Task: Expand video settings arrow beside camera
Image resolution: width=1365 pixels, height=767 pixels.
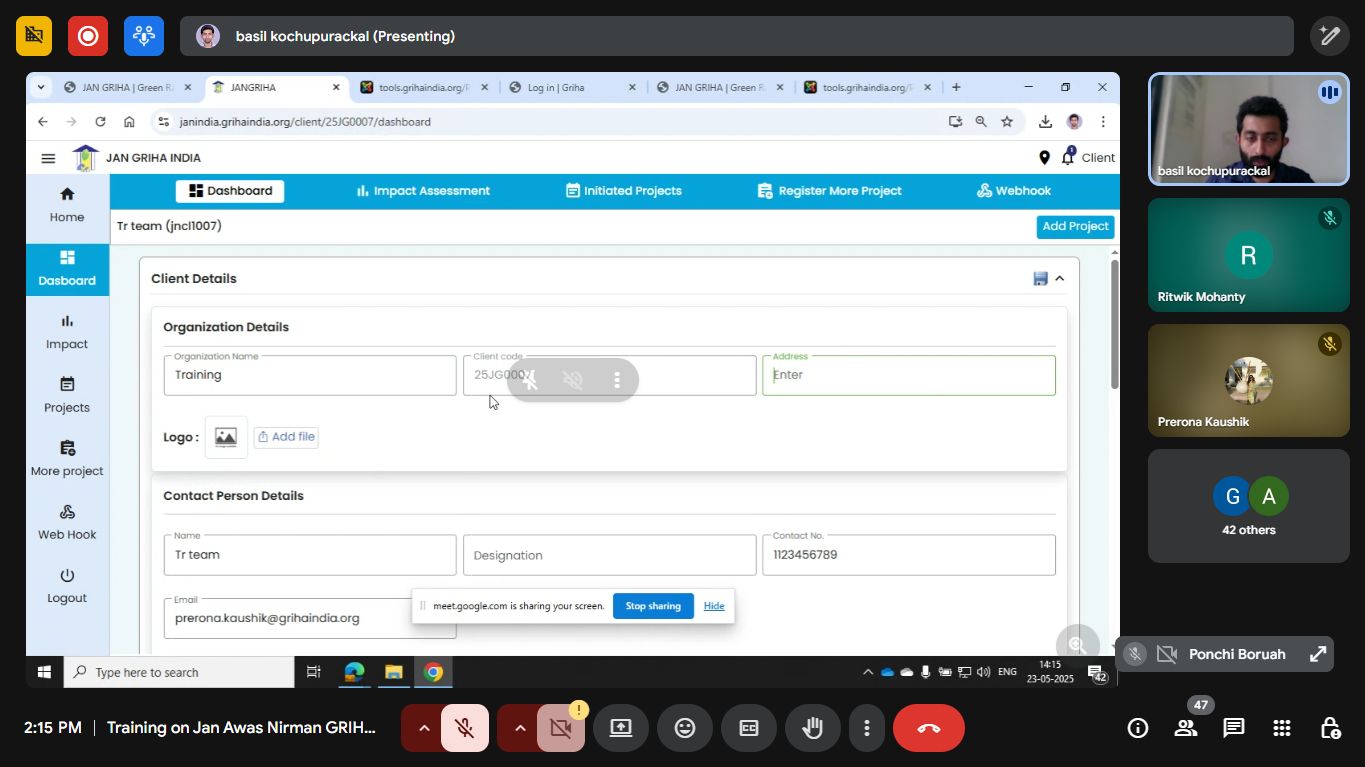Action: [520, 728]
